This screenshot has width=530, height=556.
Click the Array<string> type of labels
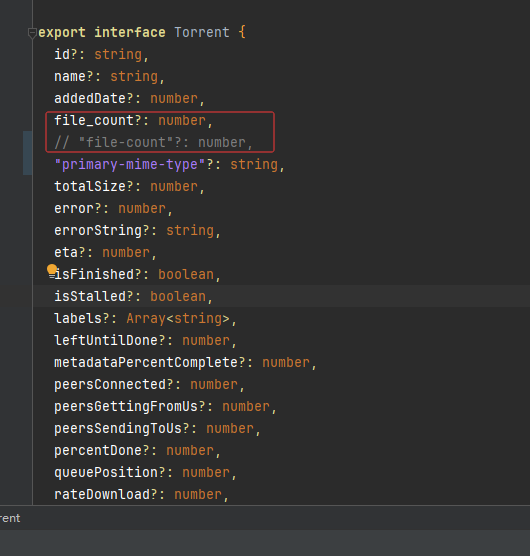point(178,318)
